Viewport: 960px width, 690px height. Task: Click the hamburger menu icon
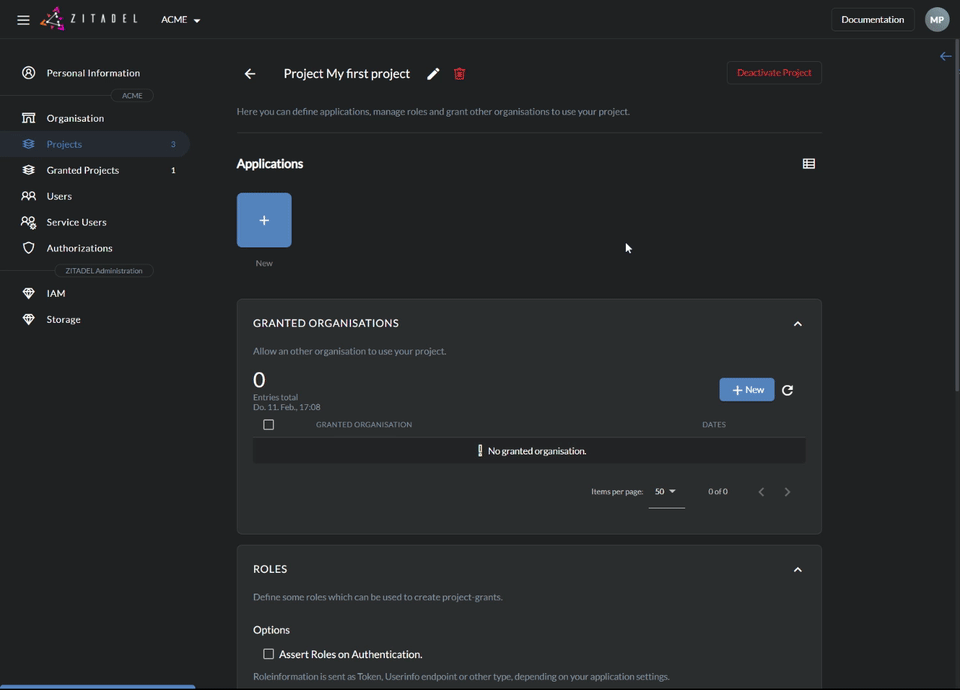[x=23, y=20]
